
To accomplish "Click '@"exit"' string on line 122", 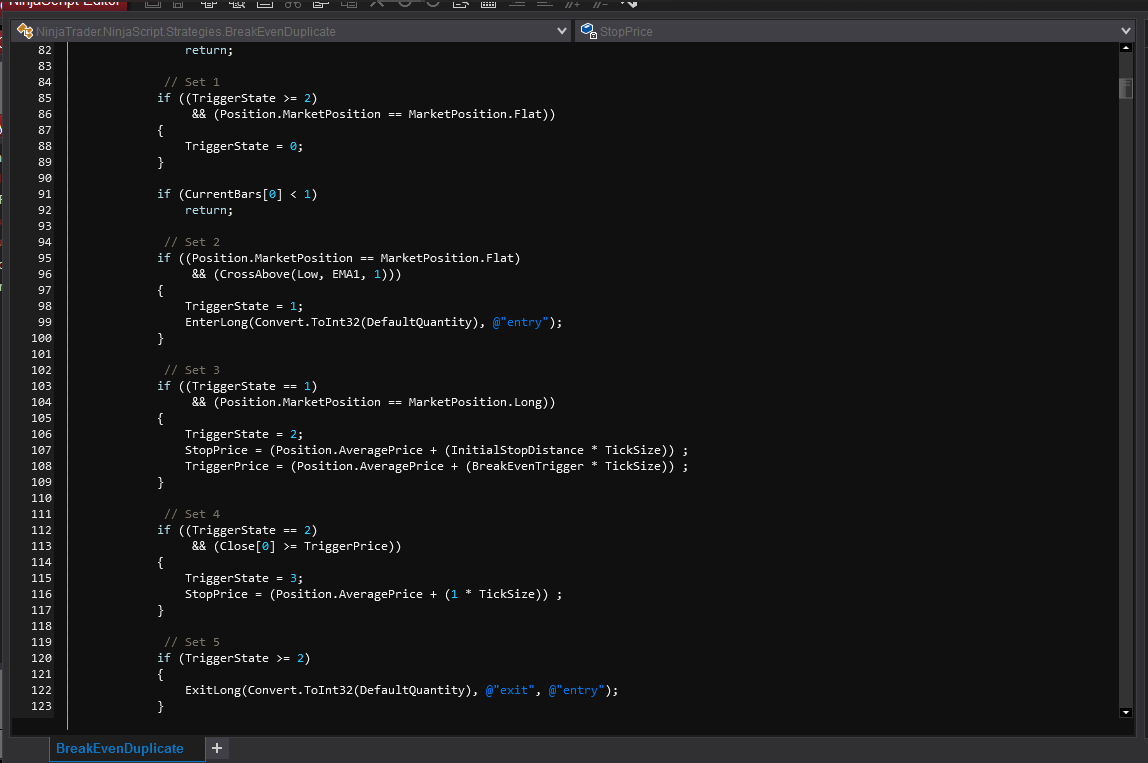I will click(x=510, y=691).
